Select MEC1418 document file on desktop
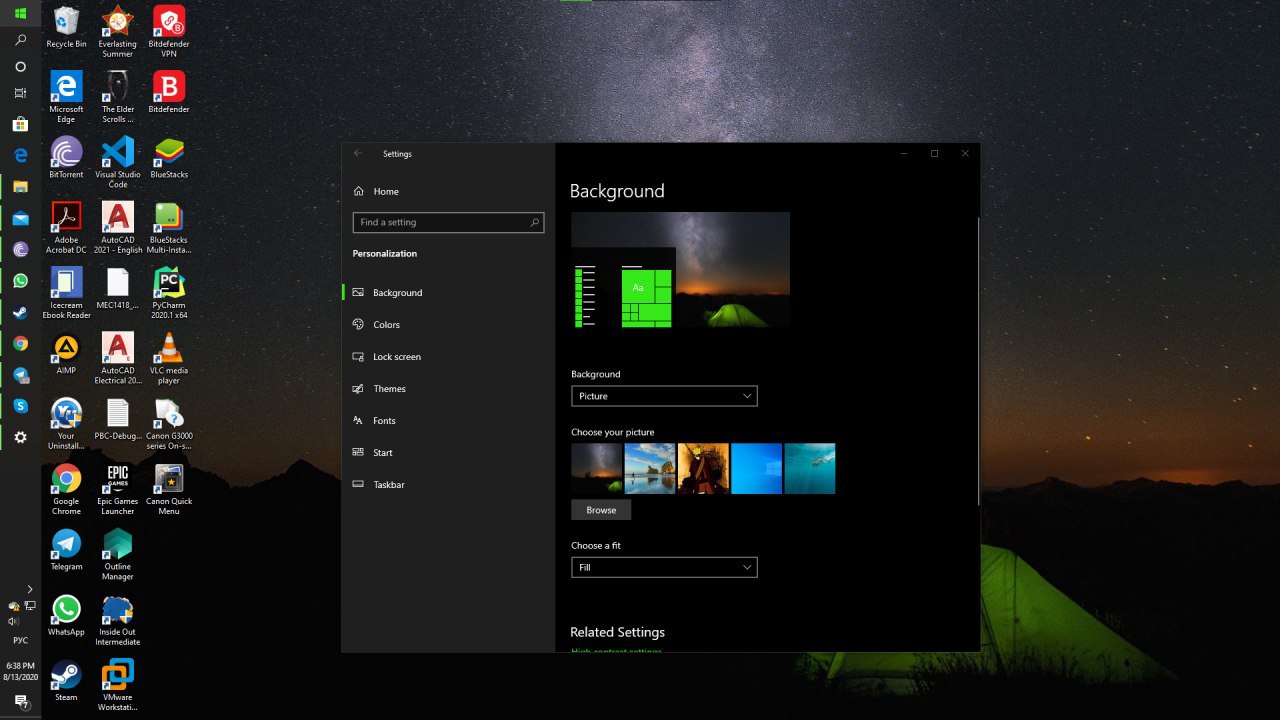Viewport: 1280px width, 720px height. pos(117,290)
